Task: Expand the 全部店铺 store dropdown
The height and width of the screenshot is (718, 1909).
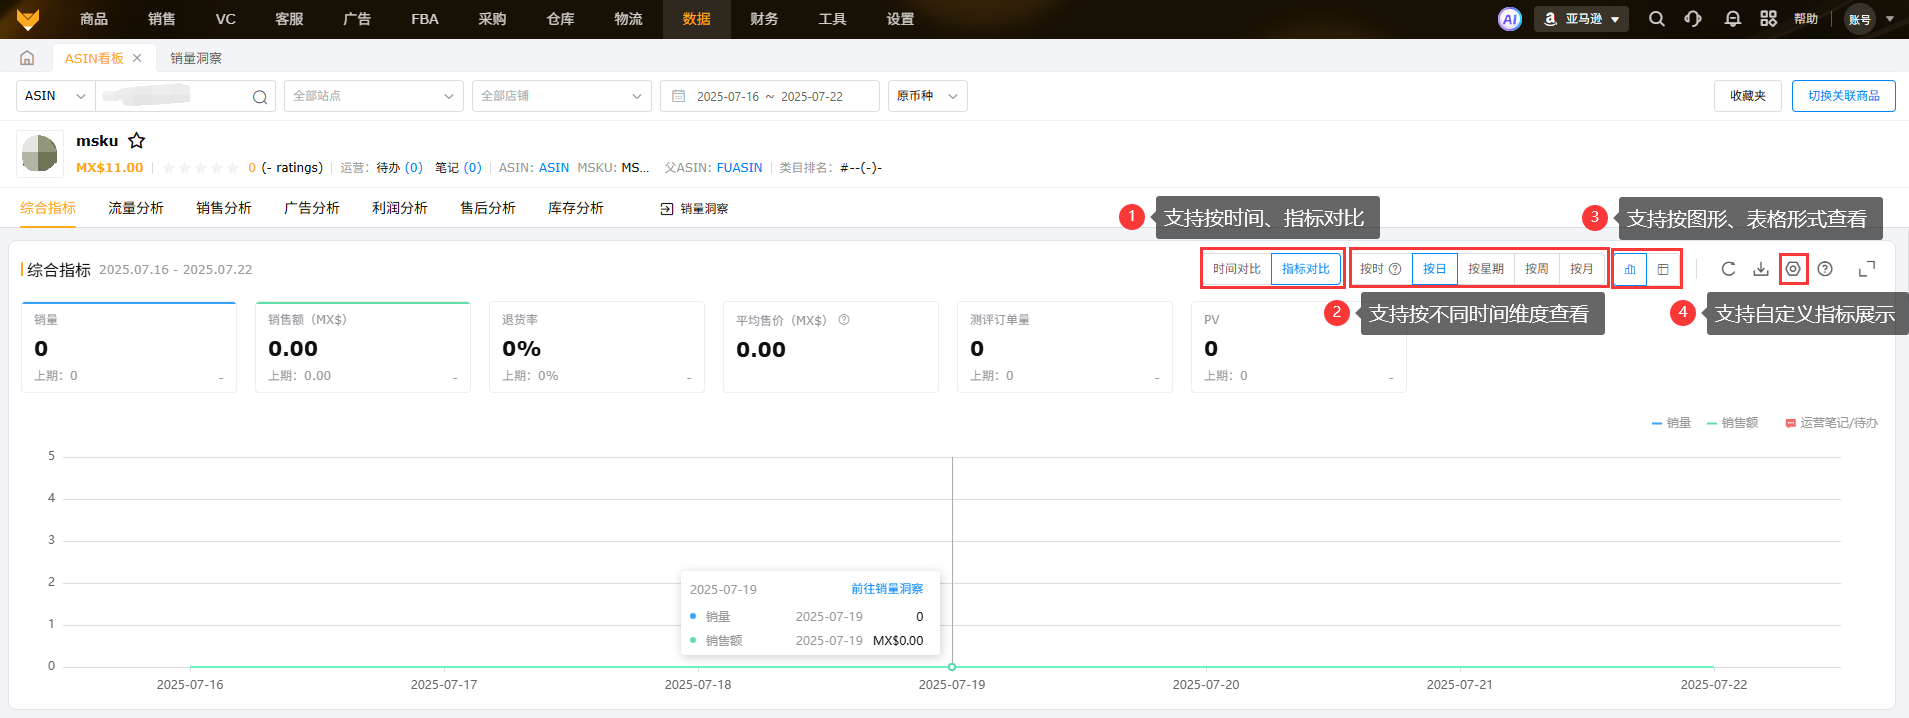Action: pos(560,96)
